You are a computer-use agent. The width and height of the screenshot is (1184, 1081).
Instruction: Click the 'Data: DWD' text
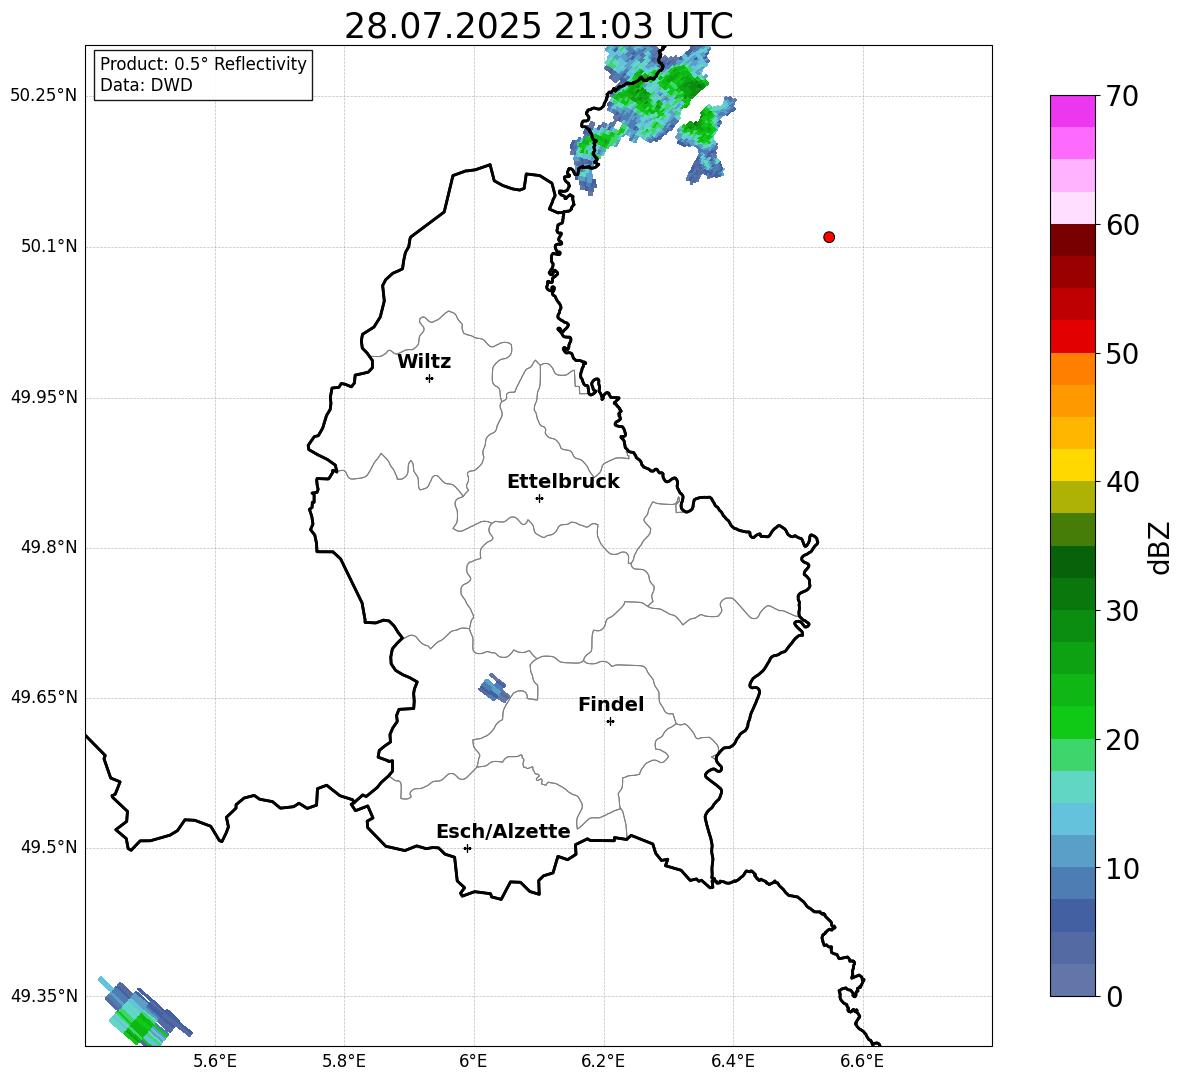(146, 85)
